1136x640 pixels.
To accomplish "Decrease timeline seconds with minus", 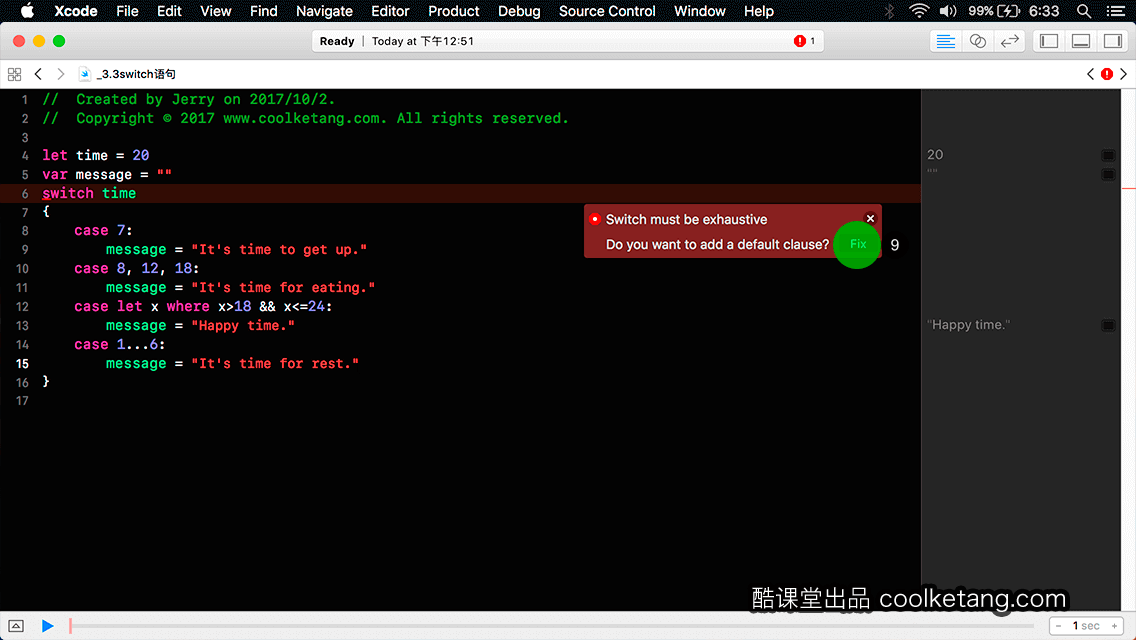I will [1059, 626].
